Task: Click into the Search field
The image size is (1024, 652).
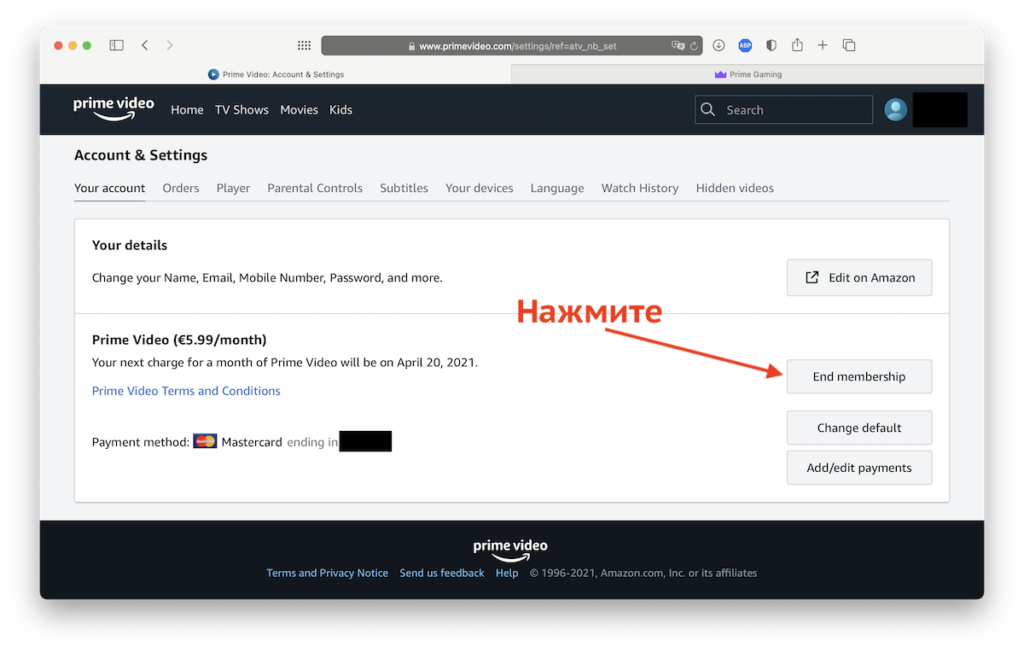Action: pyautogui.click(x=795, y=110)
